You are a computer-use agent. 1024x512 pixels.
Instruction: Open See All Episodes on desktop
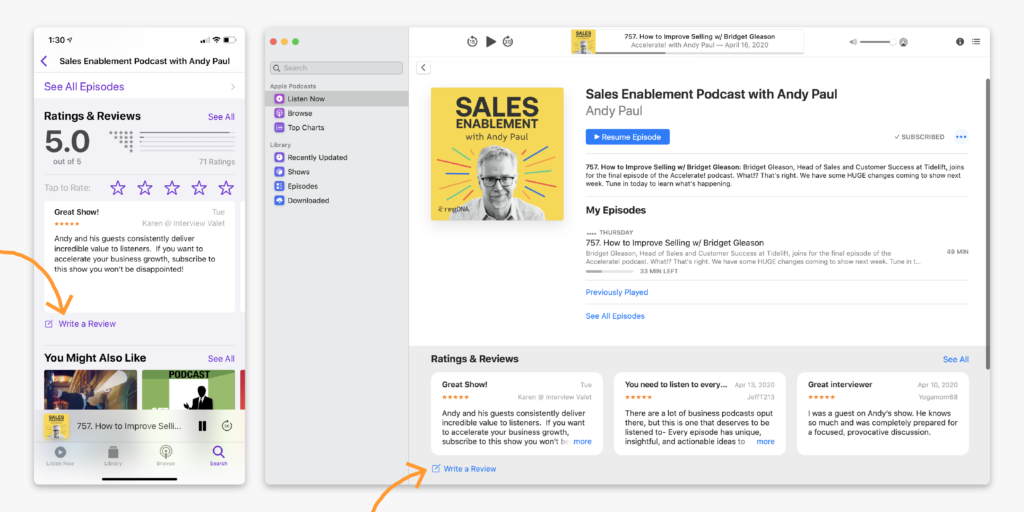pos(615,316)
